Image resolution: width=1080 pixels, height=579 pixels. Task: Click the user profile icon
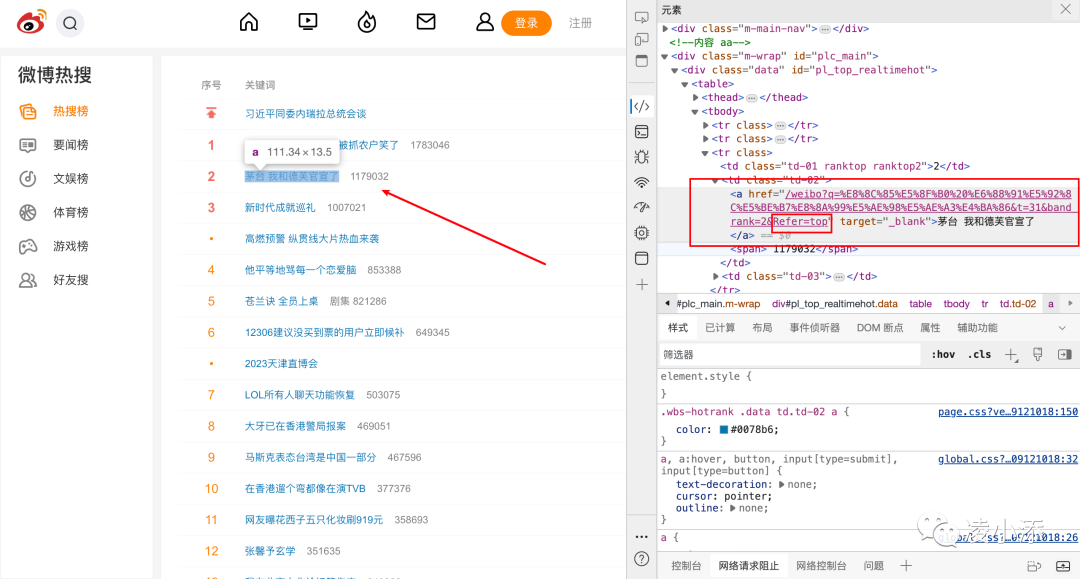pyautogui.click(x=485, y=22)
